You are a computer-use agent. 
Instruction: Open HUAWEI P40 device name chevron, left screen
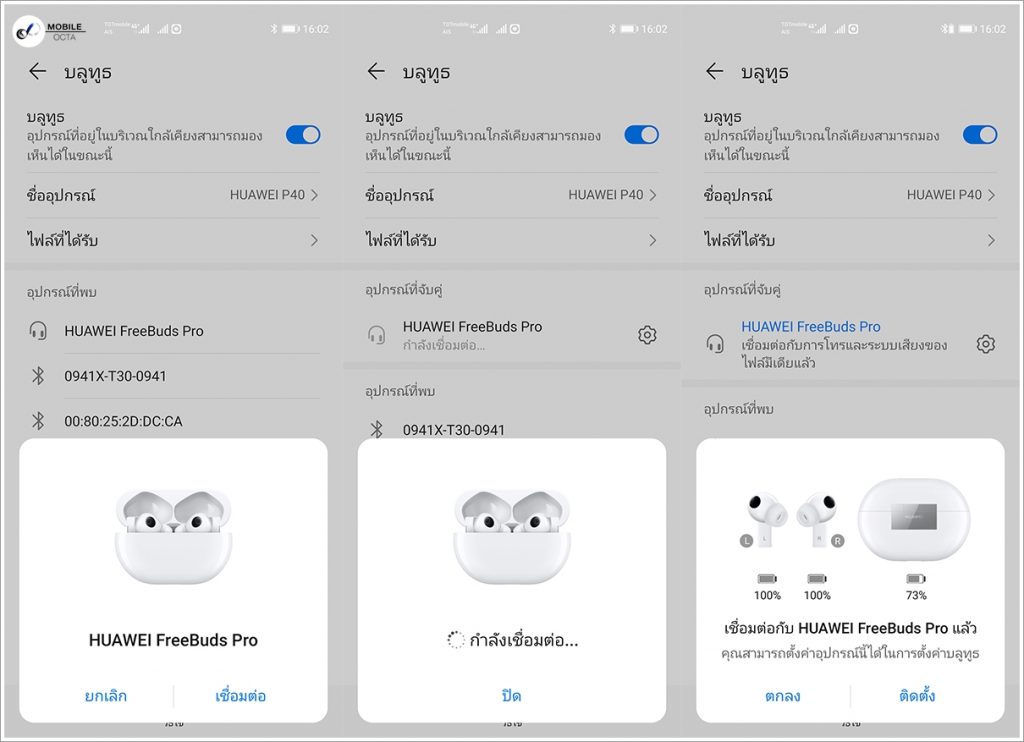pyautogui.click(x=314, y=195)
